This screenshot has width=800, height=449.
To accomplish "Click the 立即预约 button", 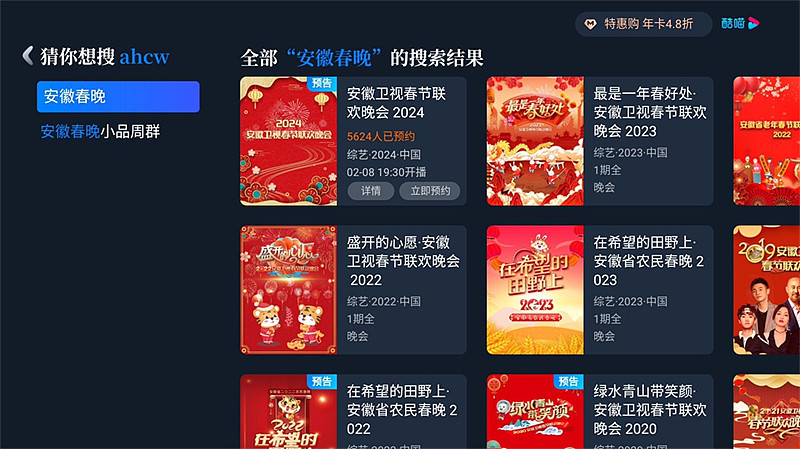I will pos(430,191).
